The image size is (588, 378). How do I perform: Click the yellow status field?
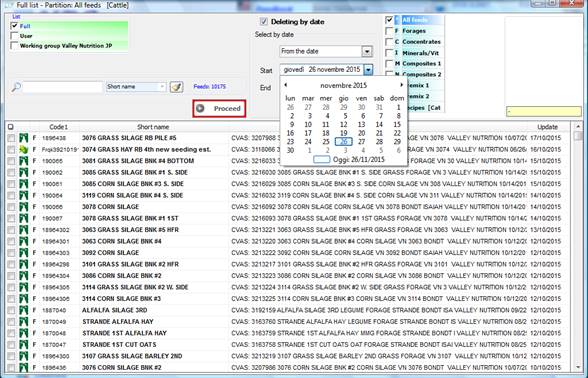coord(543,111)
